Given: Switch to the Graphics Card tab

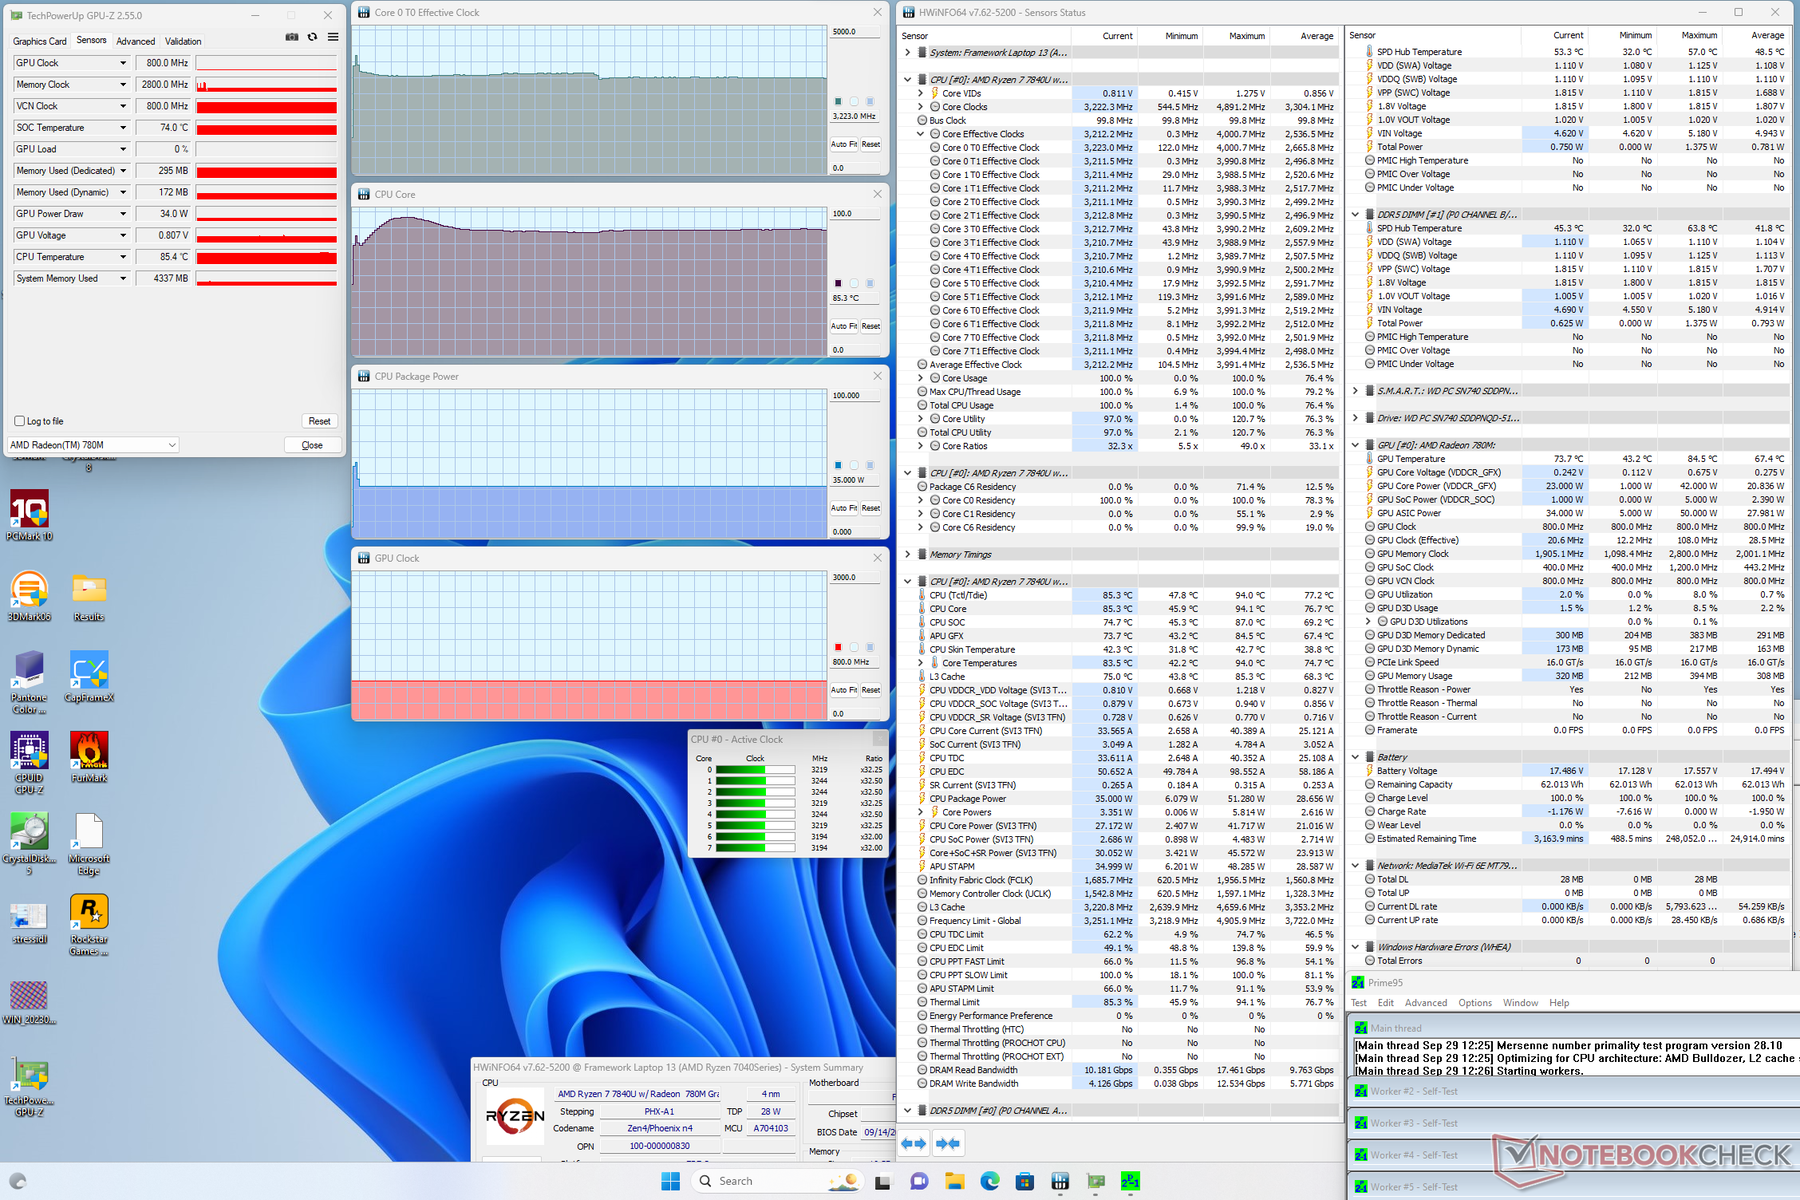Looking at the screenshot, I should [x=39, y=41].
